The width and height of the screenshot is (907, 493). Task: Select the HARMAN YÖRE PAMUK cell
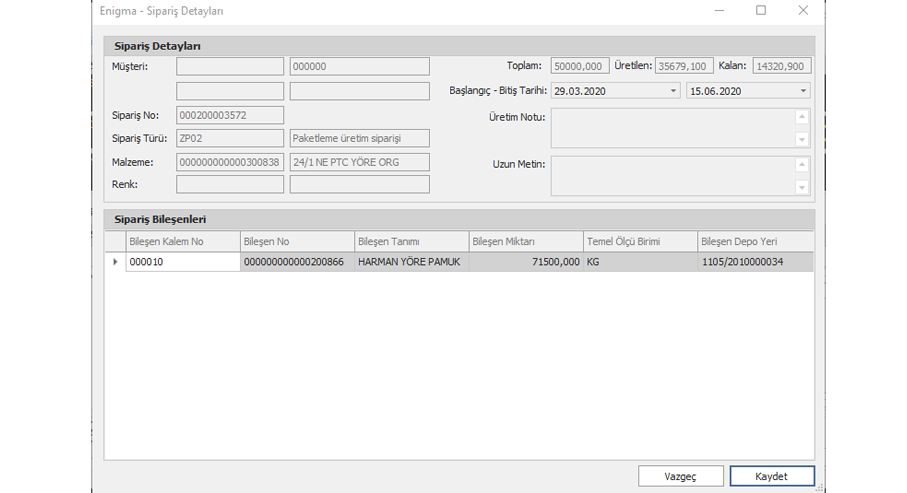coord(411,262)
